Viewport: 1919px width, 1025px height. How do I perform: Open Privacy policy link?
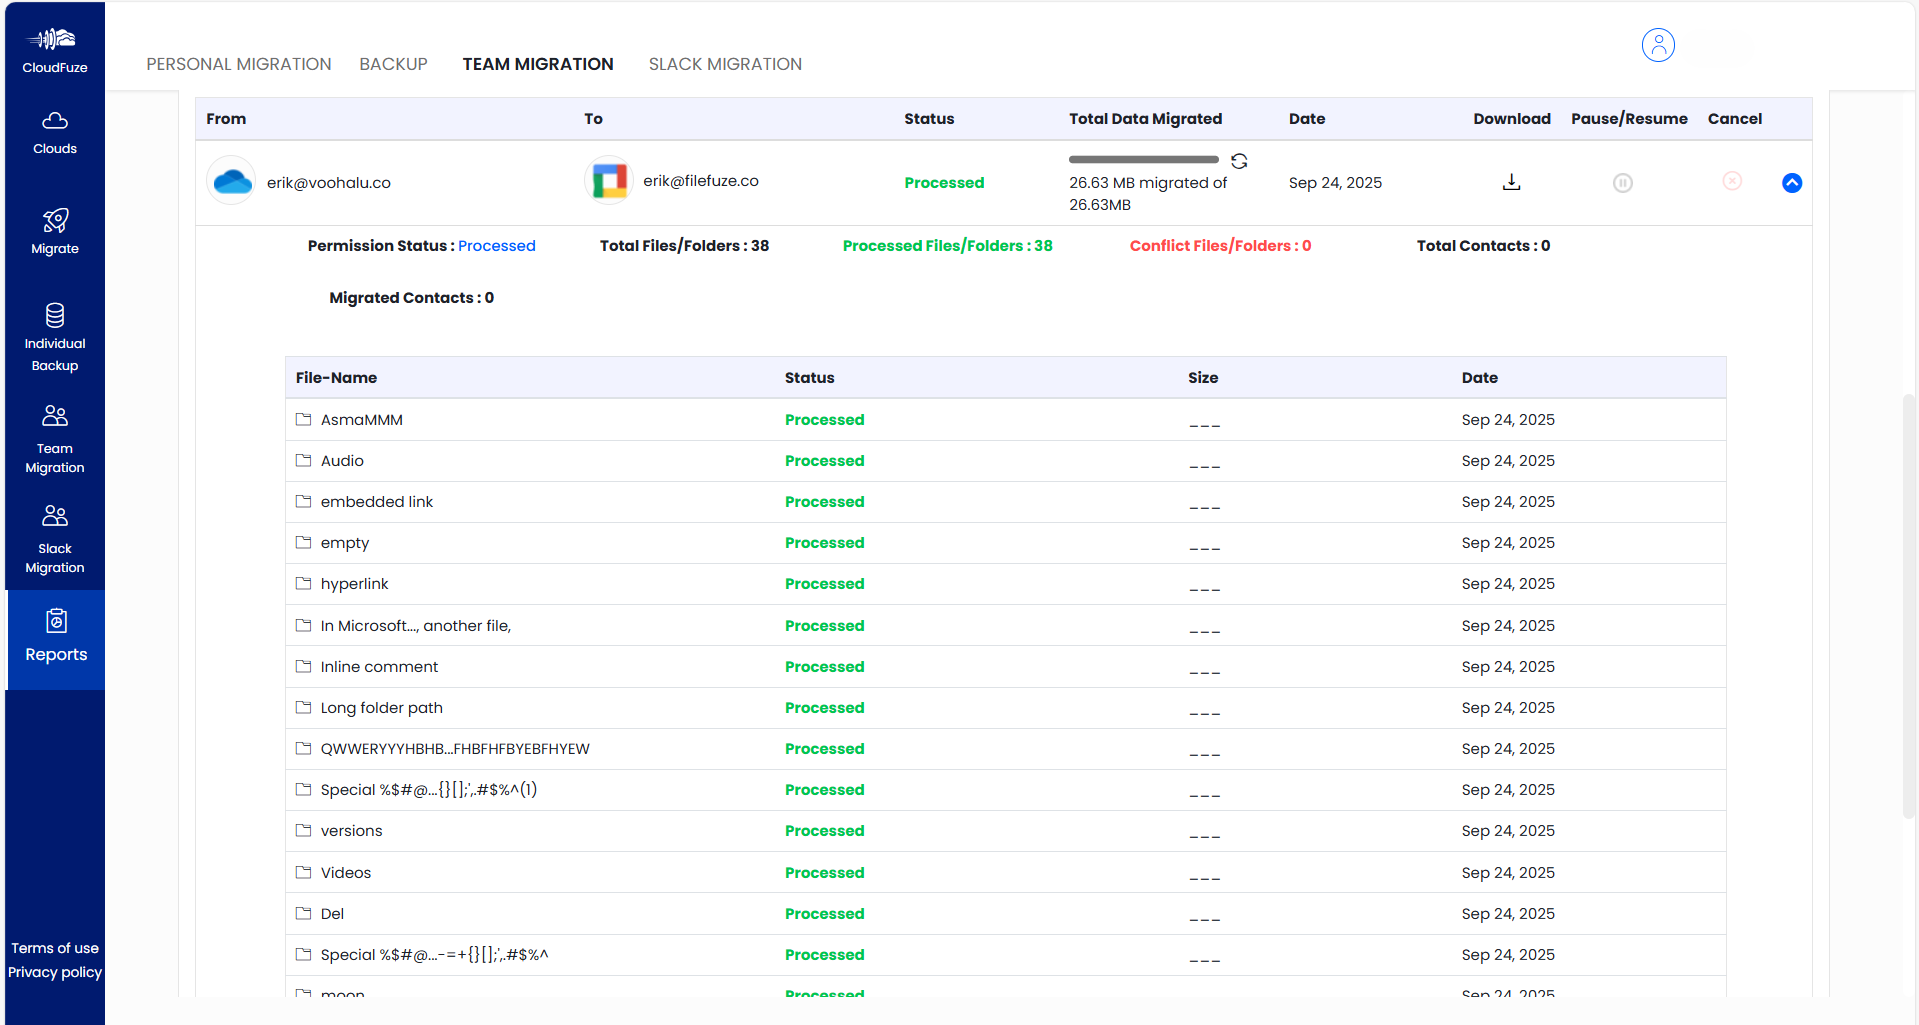pyautogui.click(x=55, y=972)
